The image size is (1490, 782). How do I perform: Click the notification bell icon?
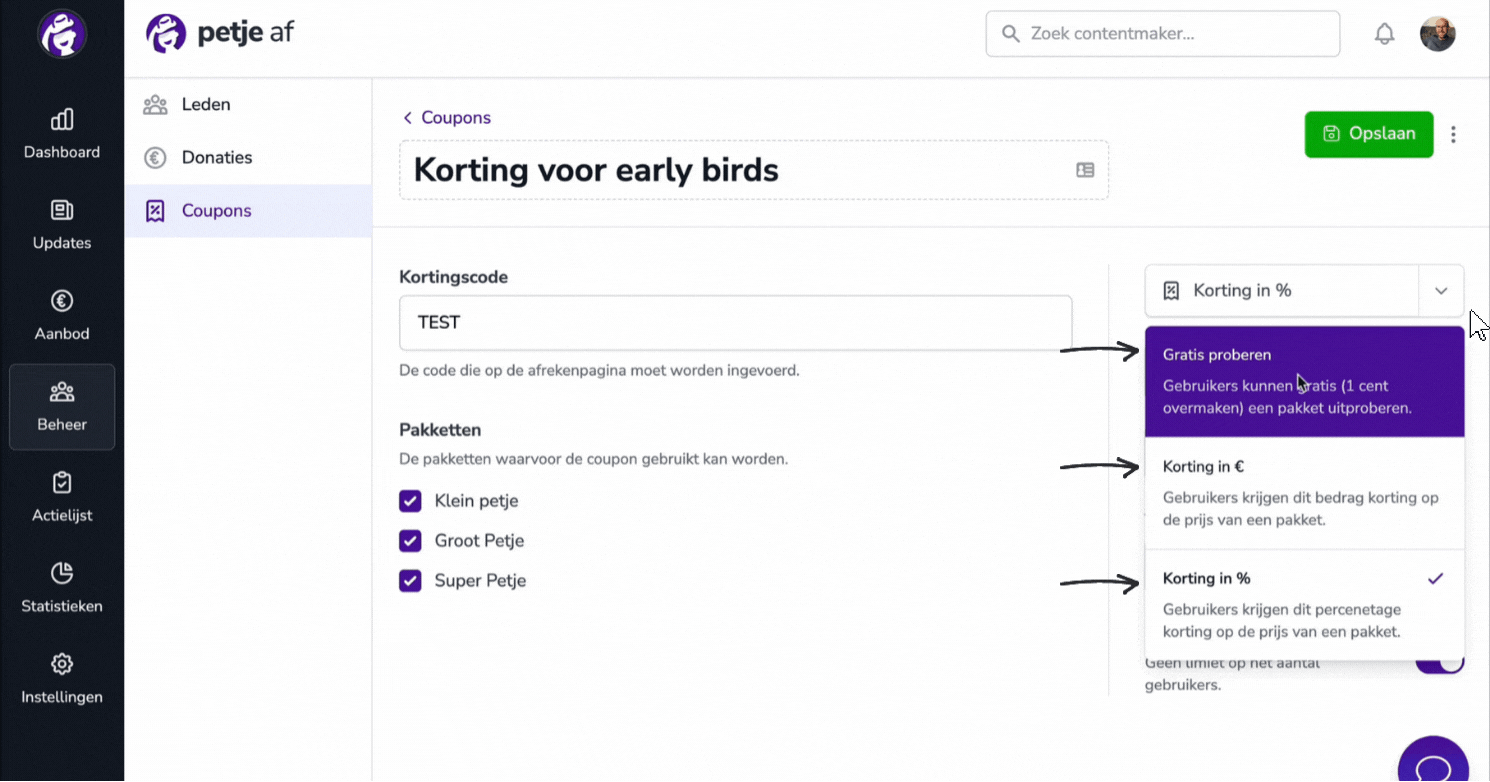(x=1384, y=34)
